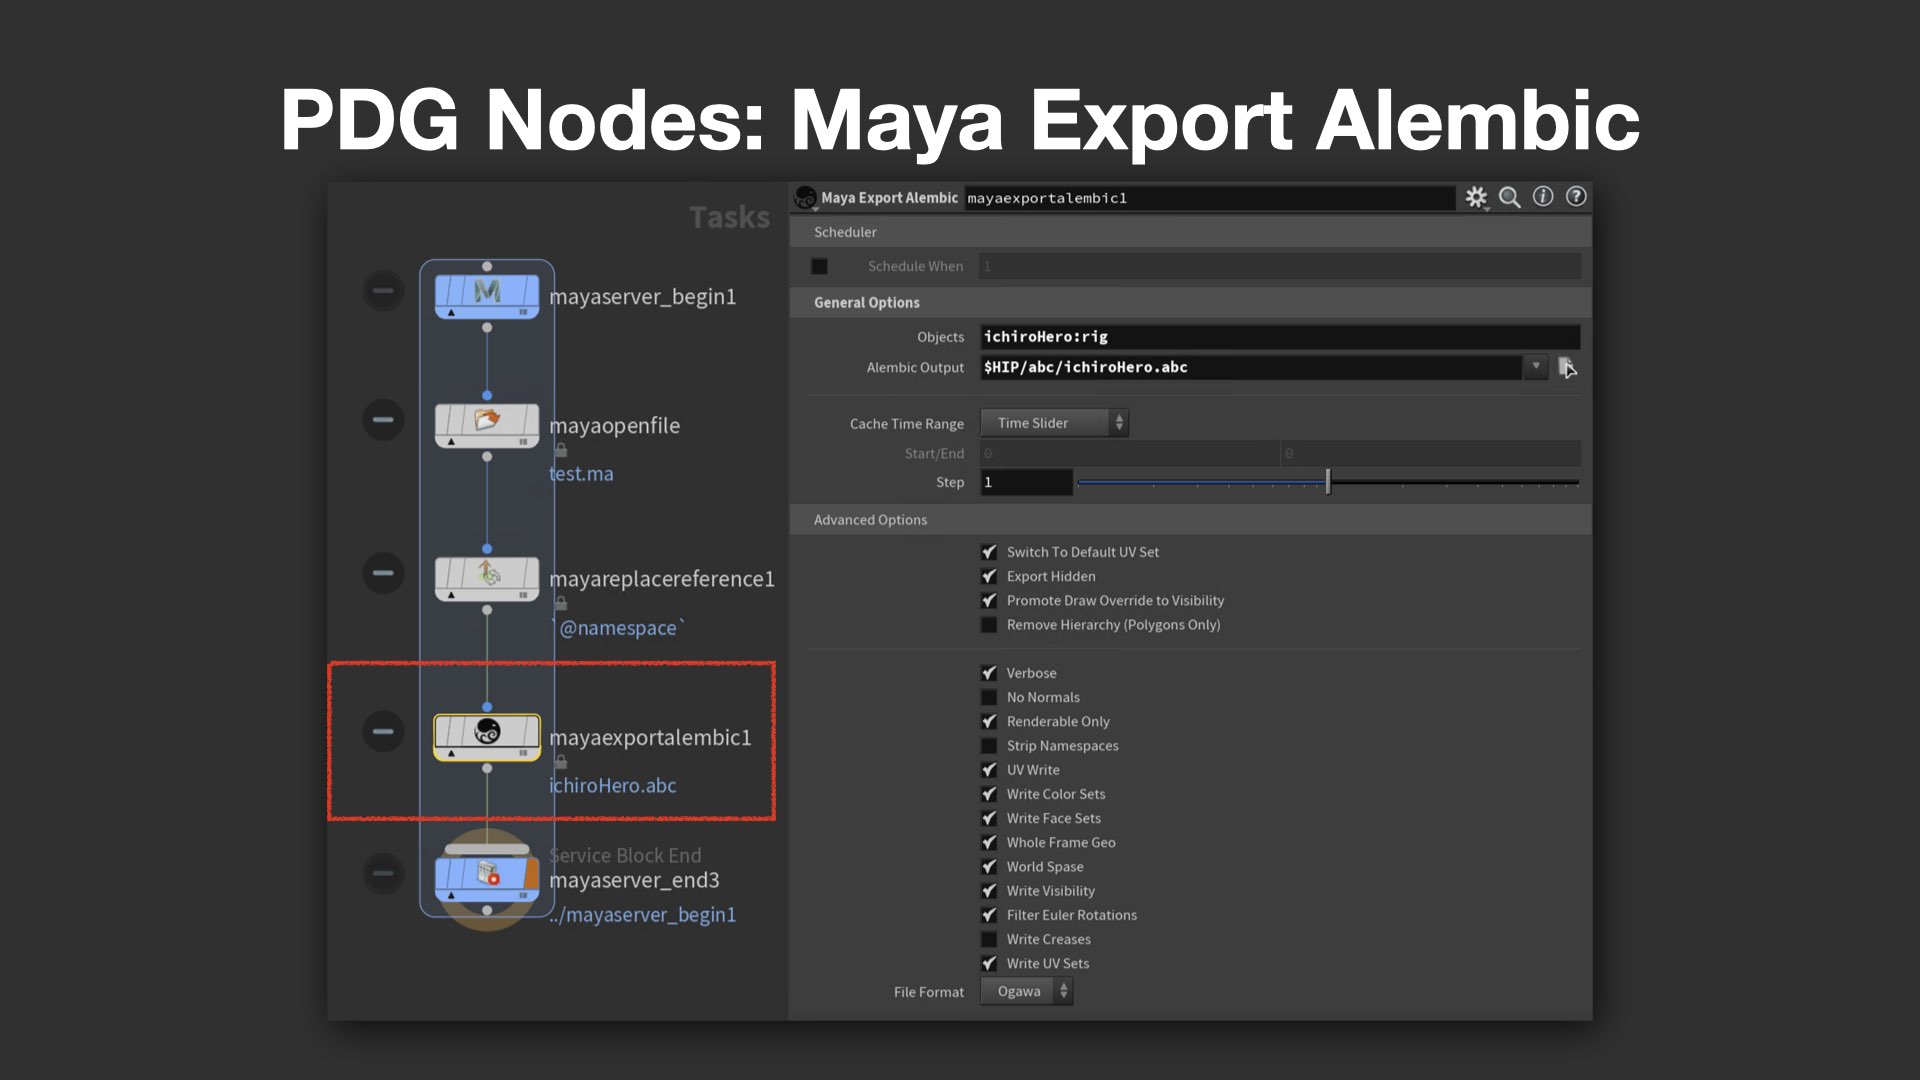Open help with the question mark icon
The width and height of the screenshot is (1920, 1080).
click(x=1576, y=197)
